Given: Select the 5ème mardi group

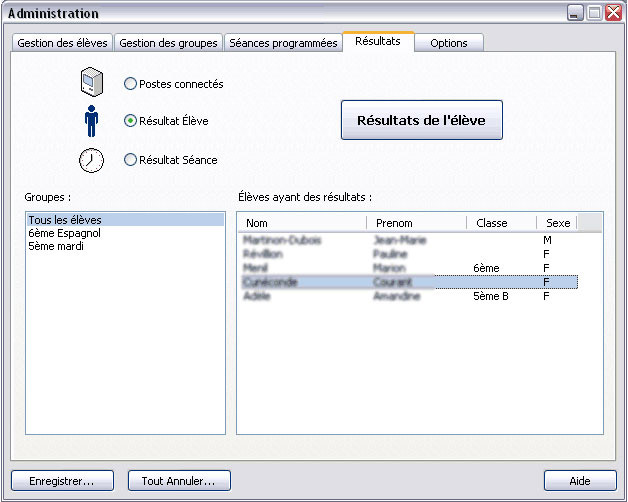Looking at the screenshot, I should 57,246.
